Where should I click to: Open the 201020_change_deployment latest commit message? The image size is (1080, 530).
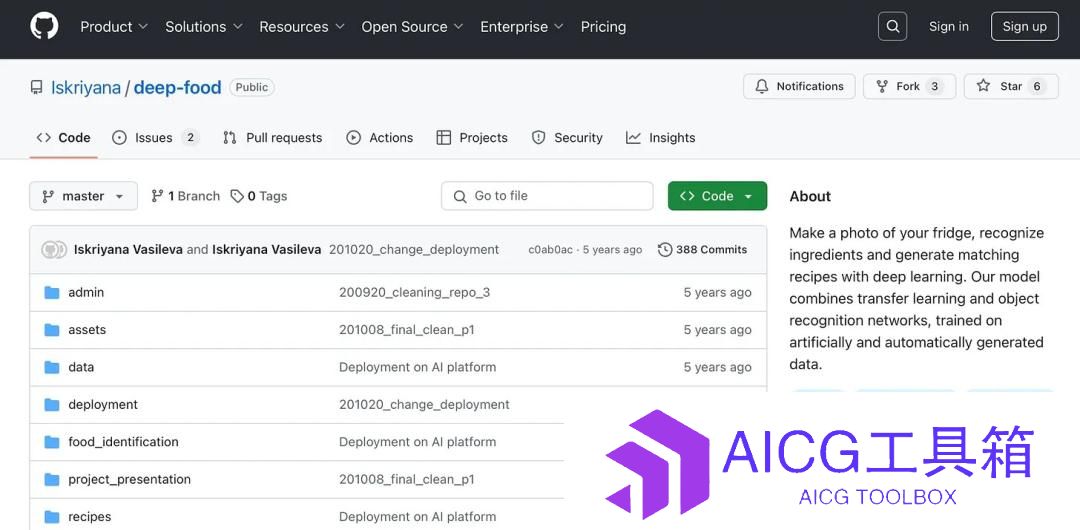click(414, 249)
